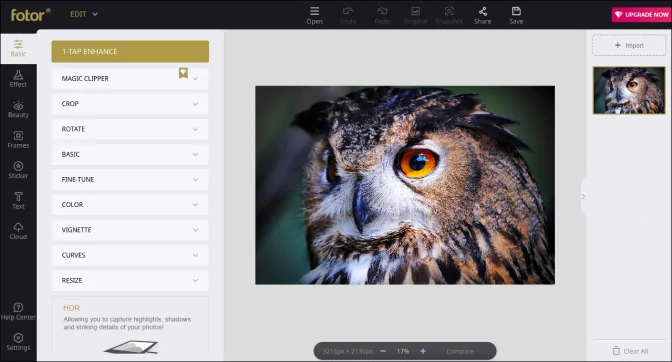Expand the Curves section
Viewport: 672px width, 362px height.
pyautogui.click(x=130, y=255)
